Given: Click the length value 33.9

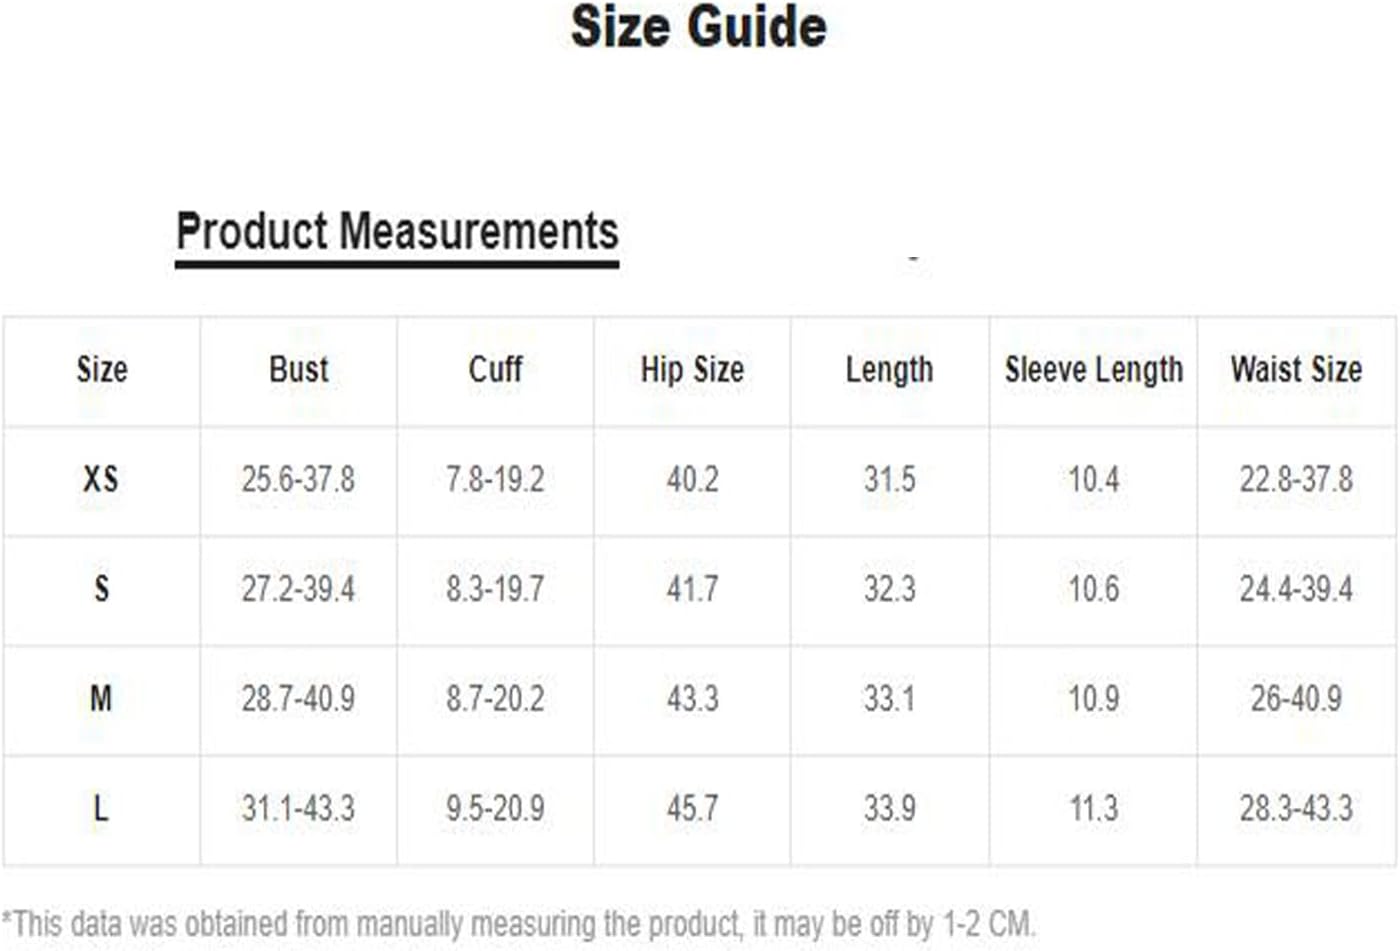Looking at the screenshot, I should (x=889, y=808).
